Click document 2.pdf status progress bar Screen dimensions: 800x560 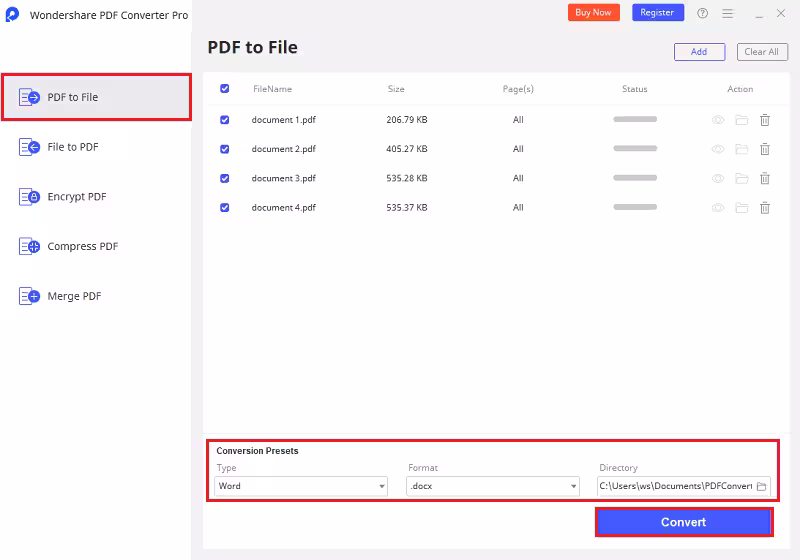635,148
